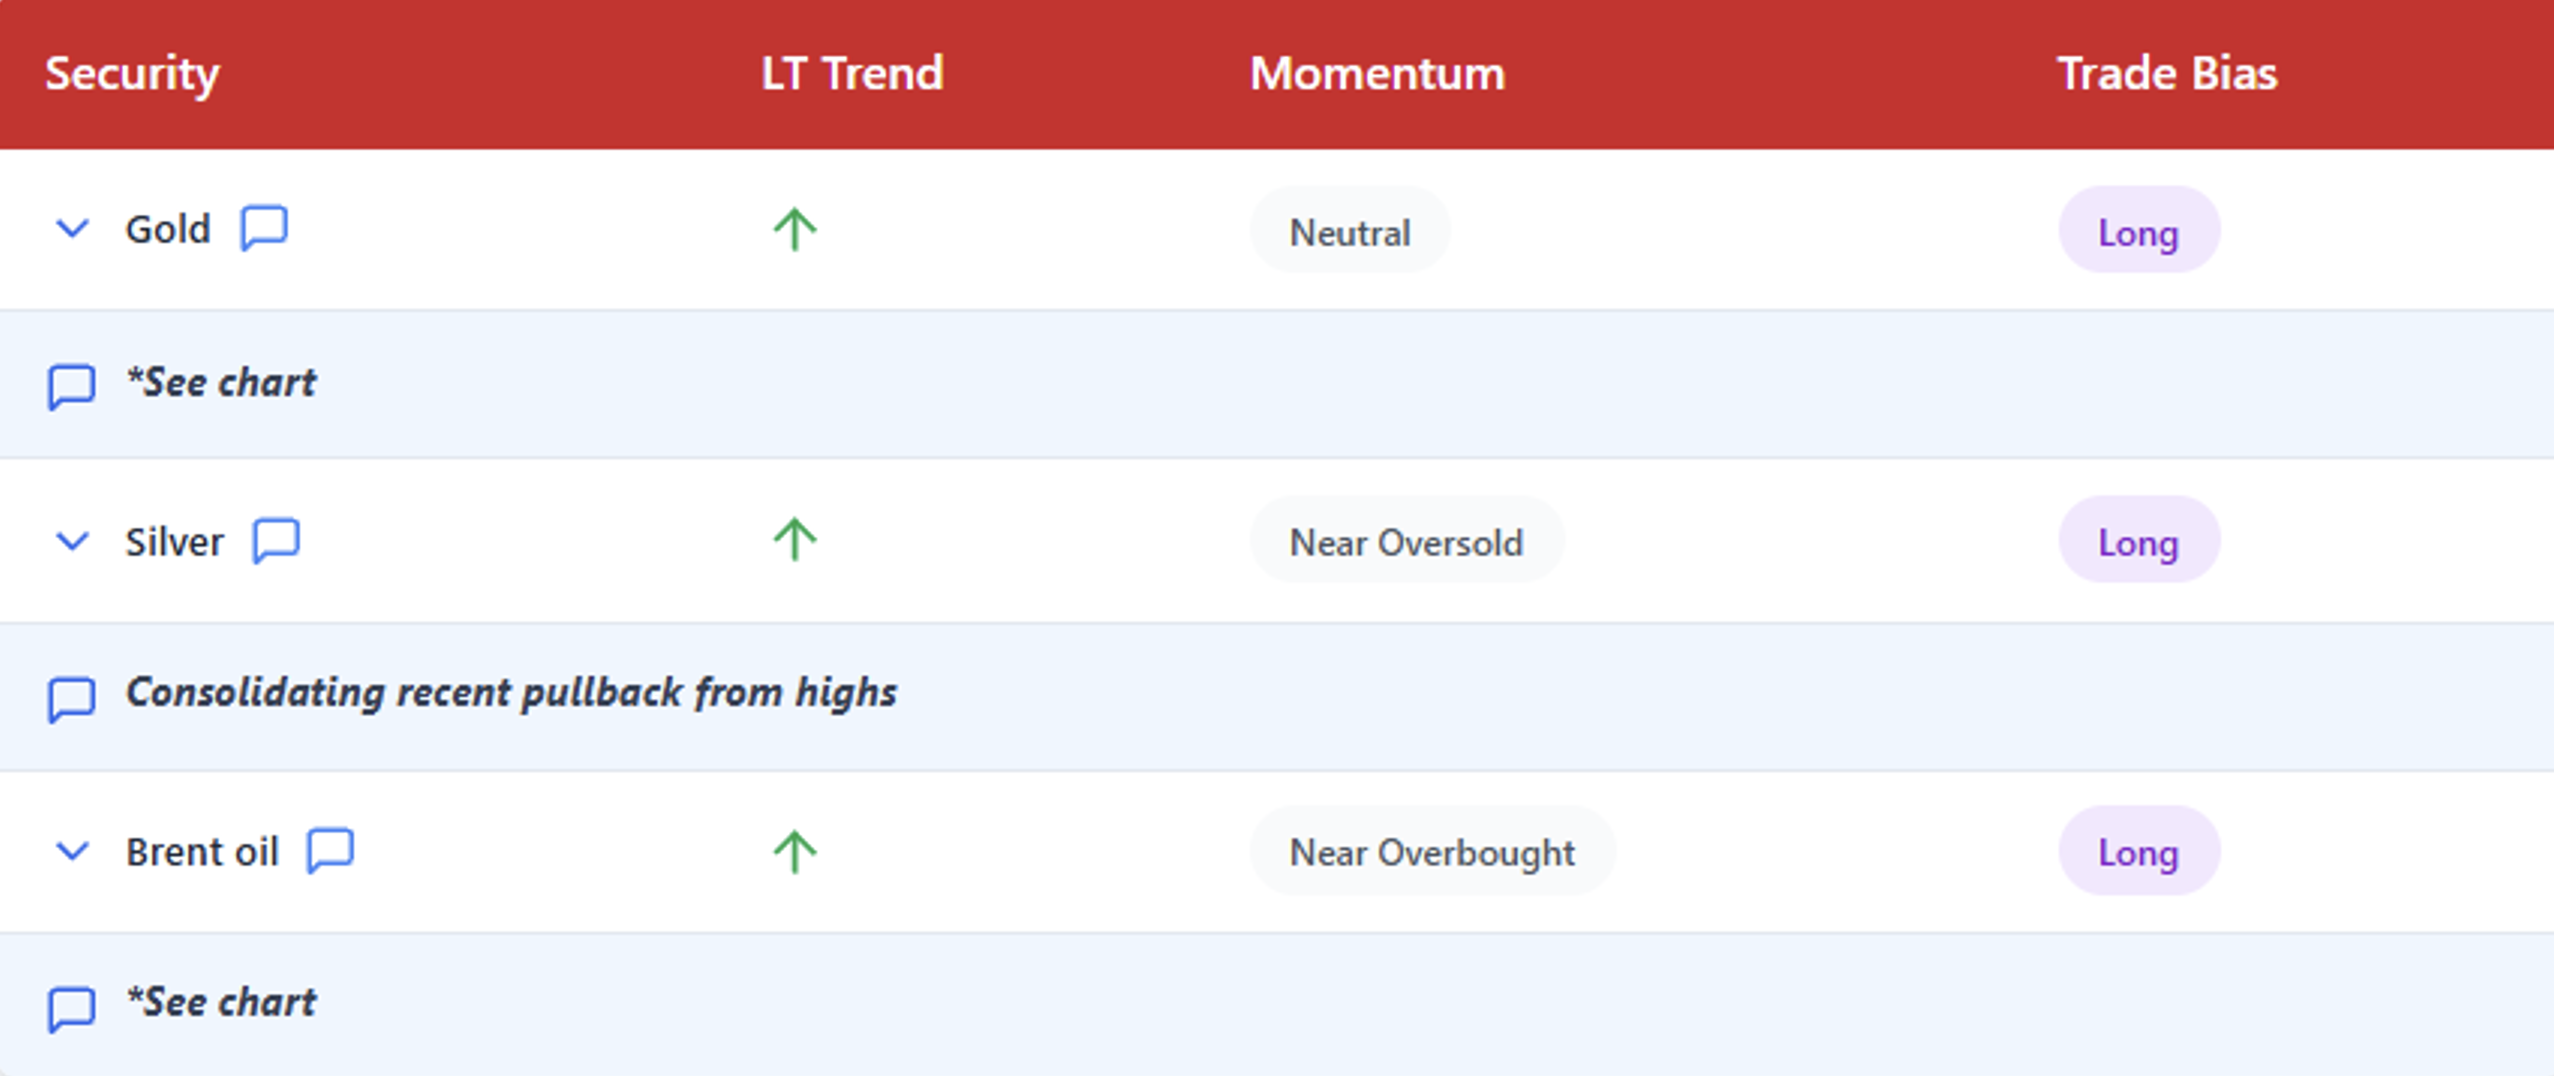Click note icon in Gold's See chart row

[x=72, y=386]
